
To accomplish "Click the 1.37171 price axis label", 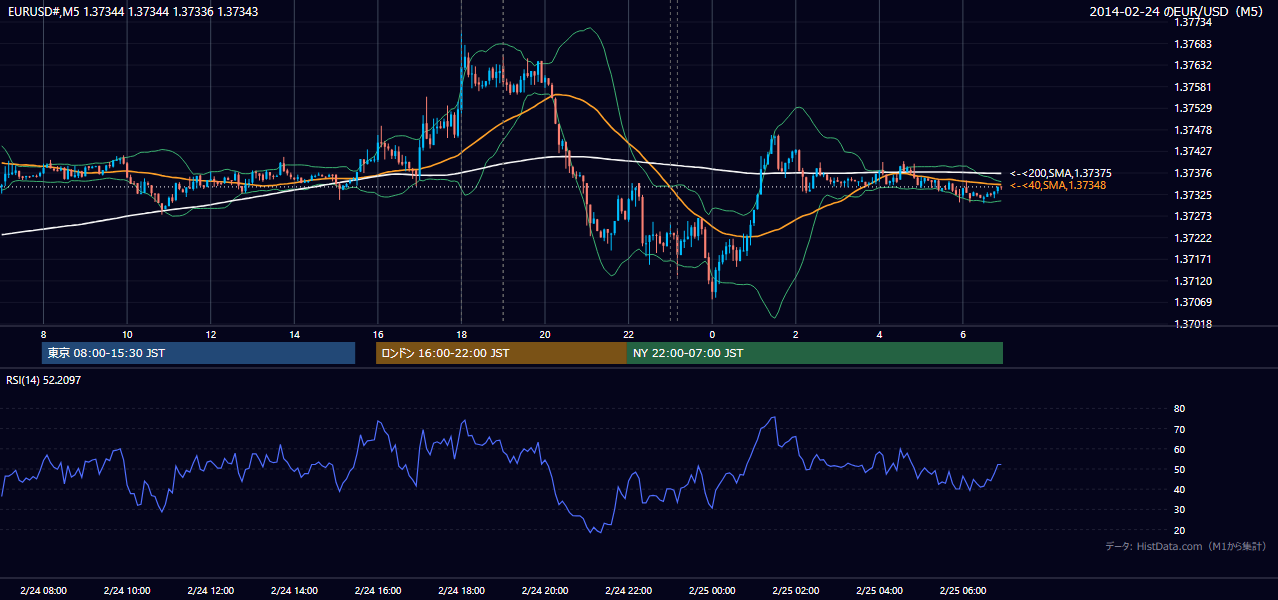I will (1193, 259).
